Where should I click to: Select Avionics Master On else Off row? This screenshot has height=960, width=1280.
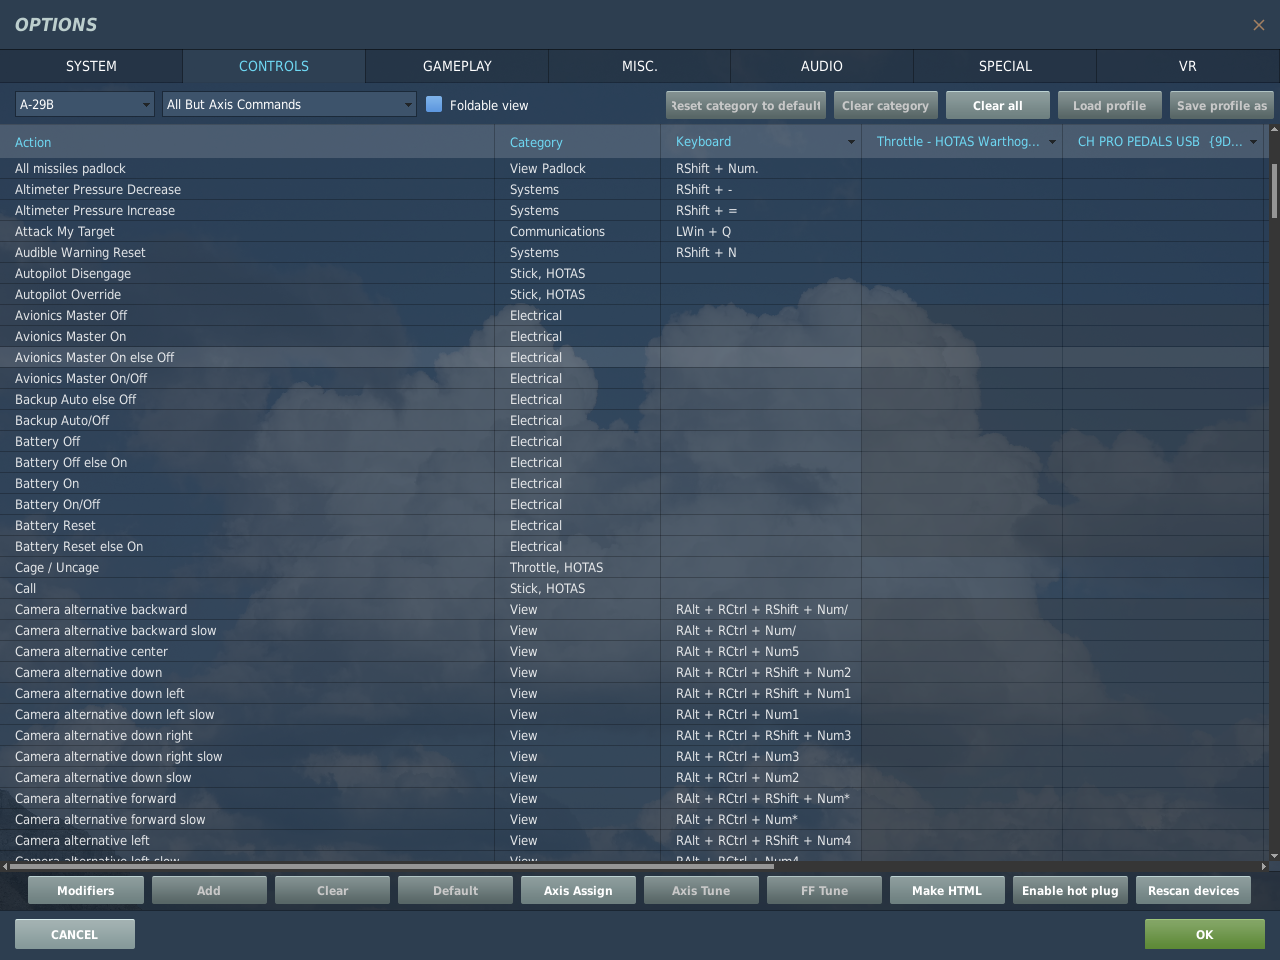634,357
